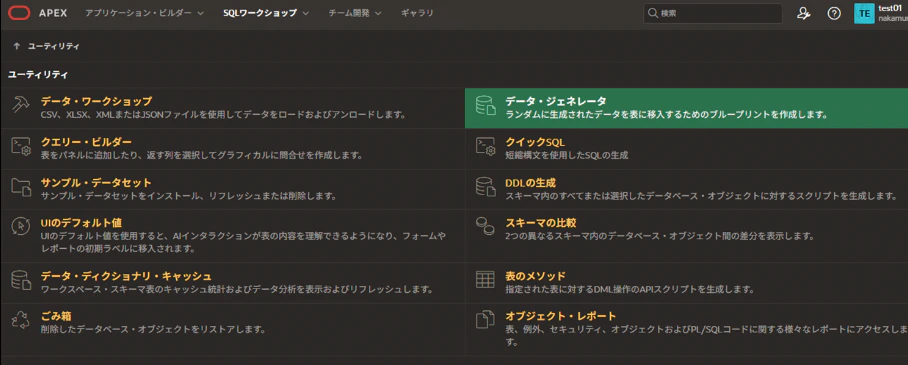
Task: Expand the アプリケーション・ビルダー dropdown menu
Action: (x=144, y=13)
